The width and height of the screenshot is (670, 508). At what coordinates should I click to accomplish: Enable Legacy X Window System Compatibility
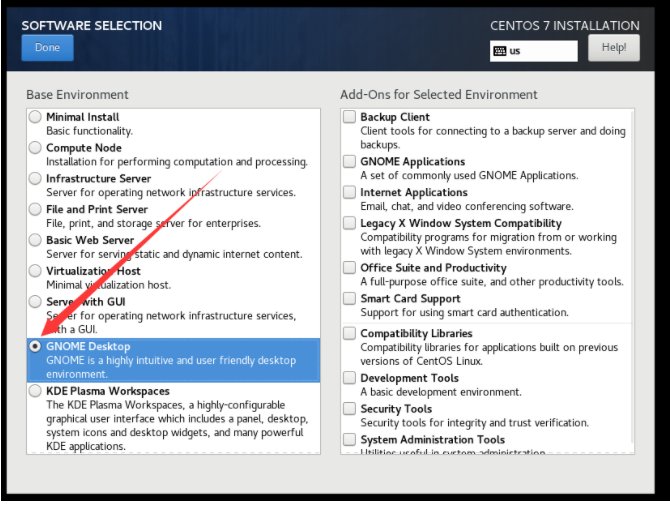coord(349,223)
